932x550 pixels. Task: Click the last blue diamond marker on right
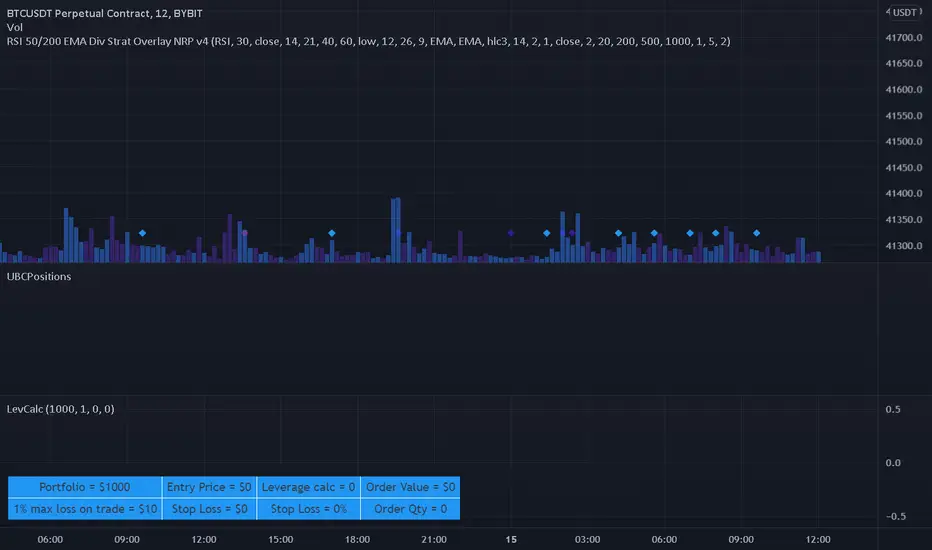756,233
